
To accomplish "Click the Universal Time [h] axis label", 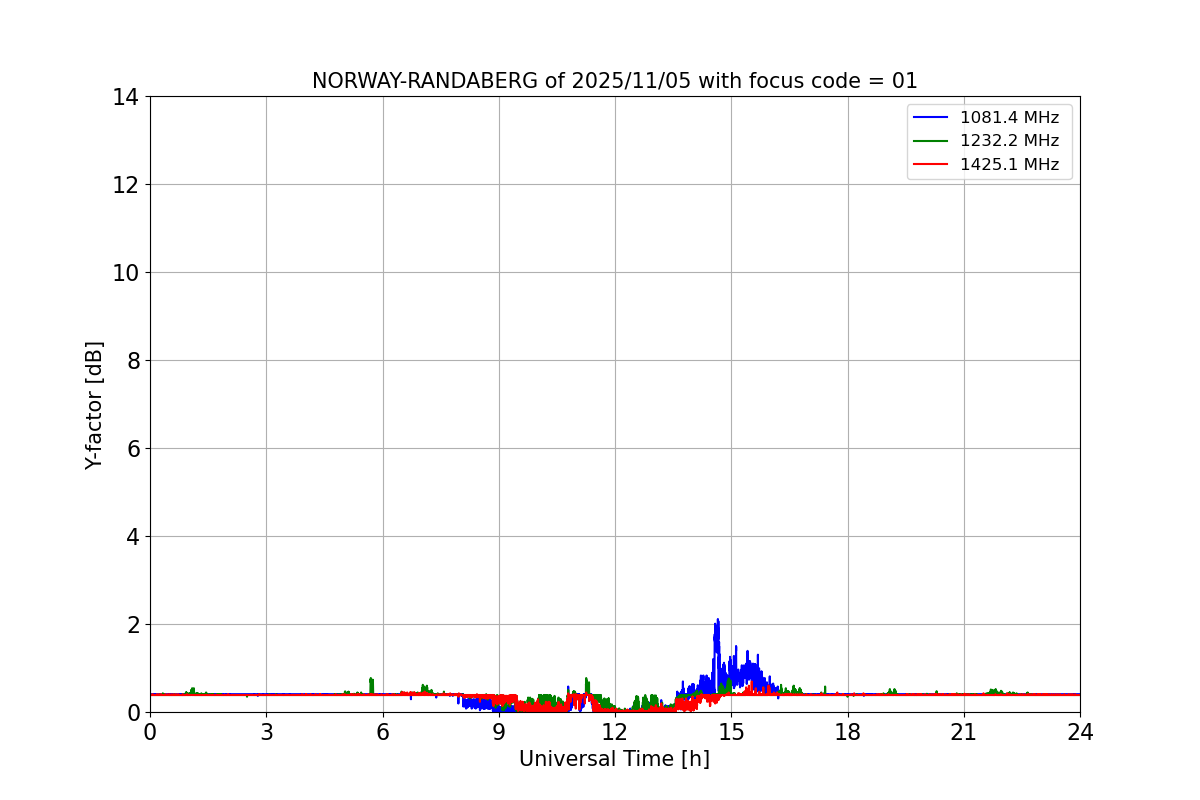I will tap(614, 760).
